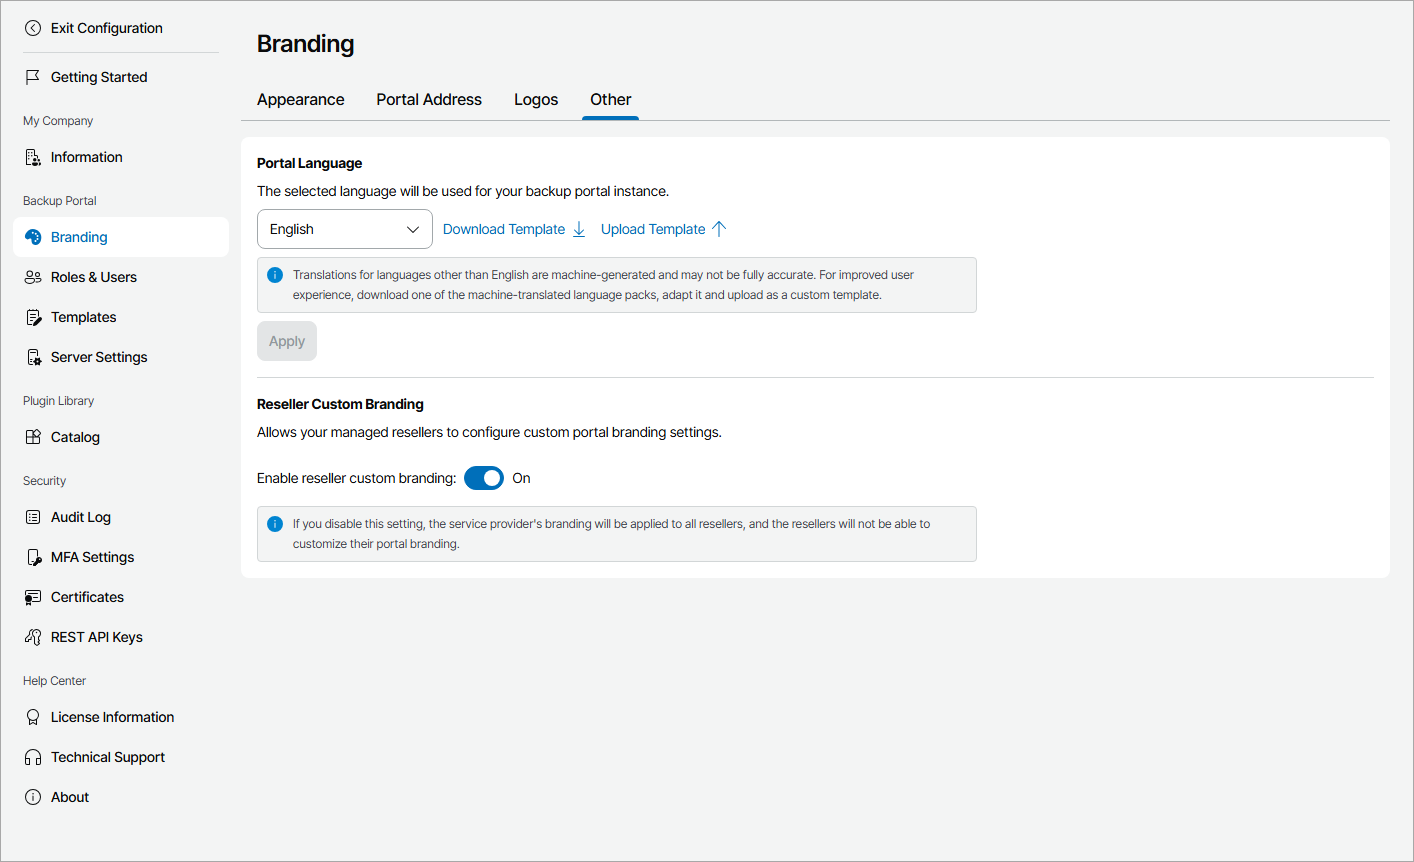Open MFA Settings in the sidebar

(92, 557)
